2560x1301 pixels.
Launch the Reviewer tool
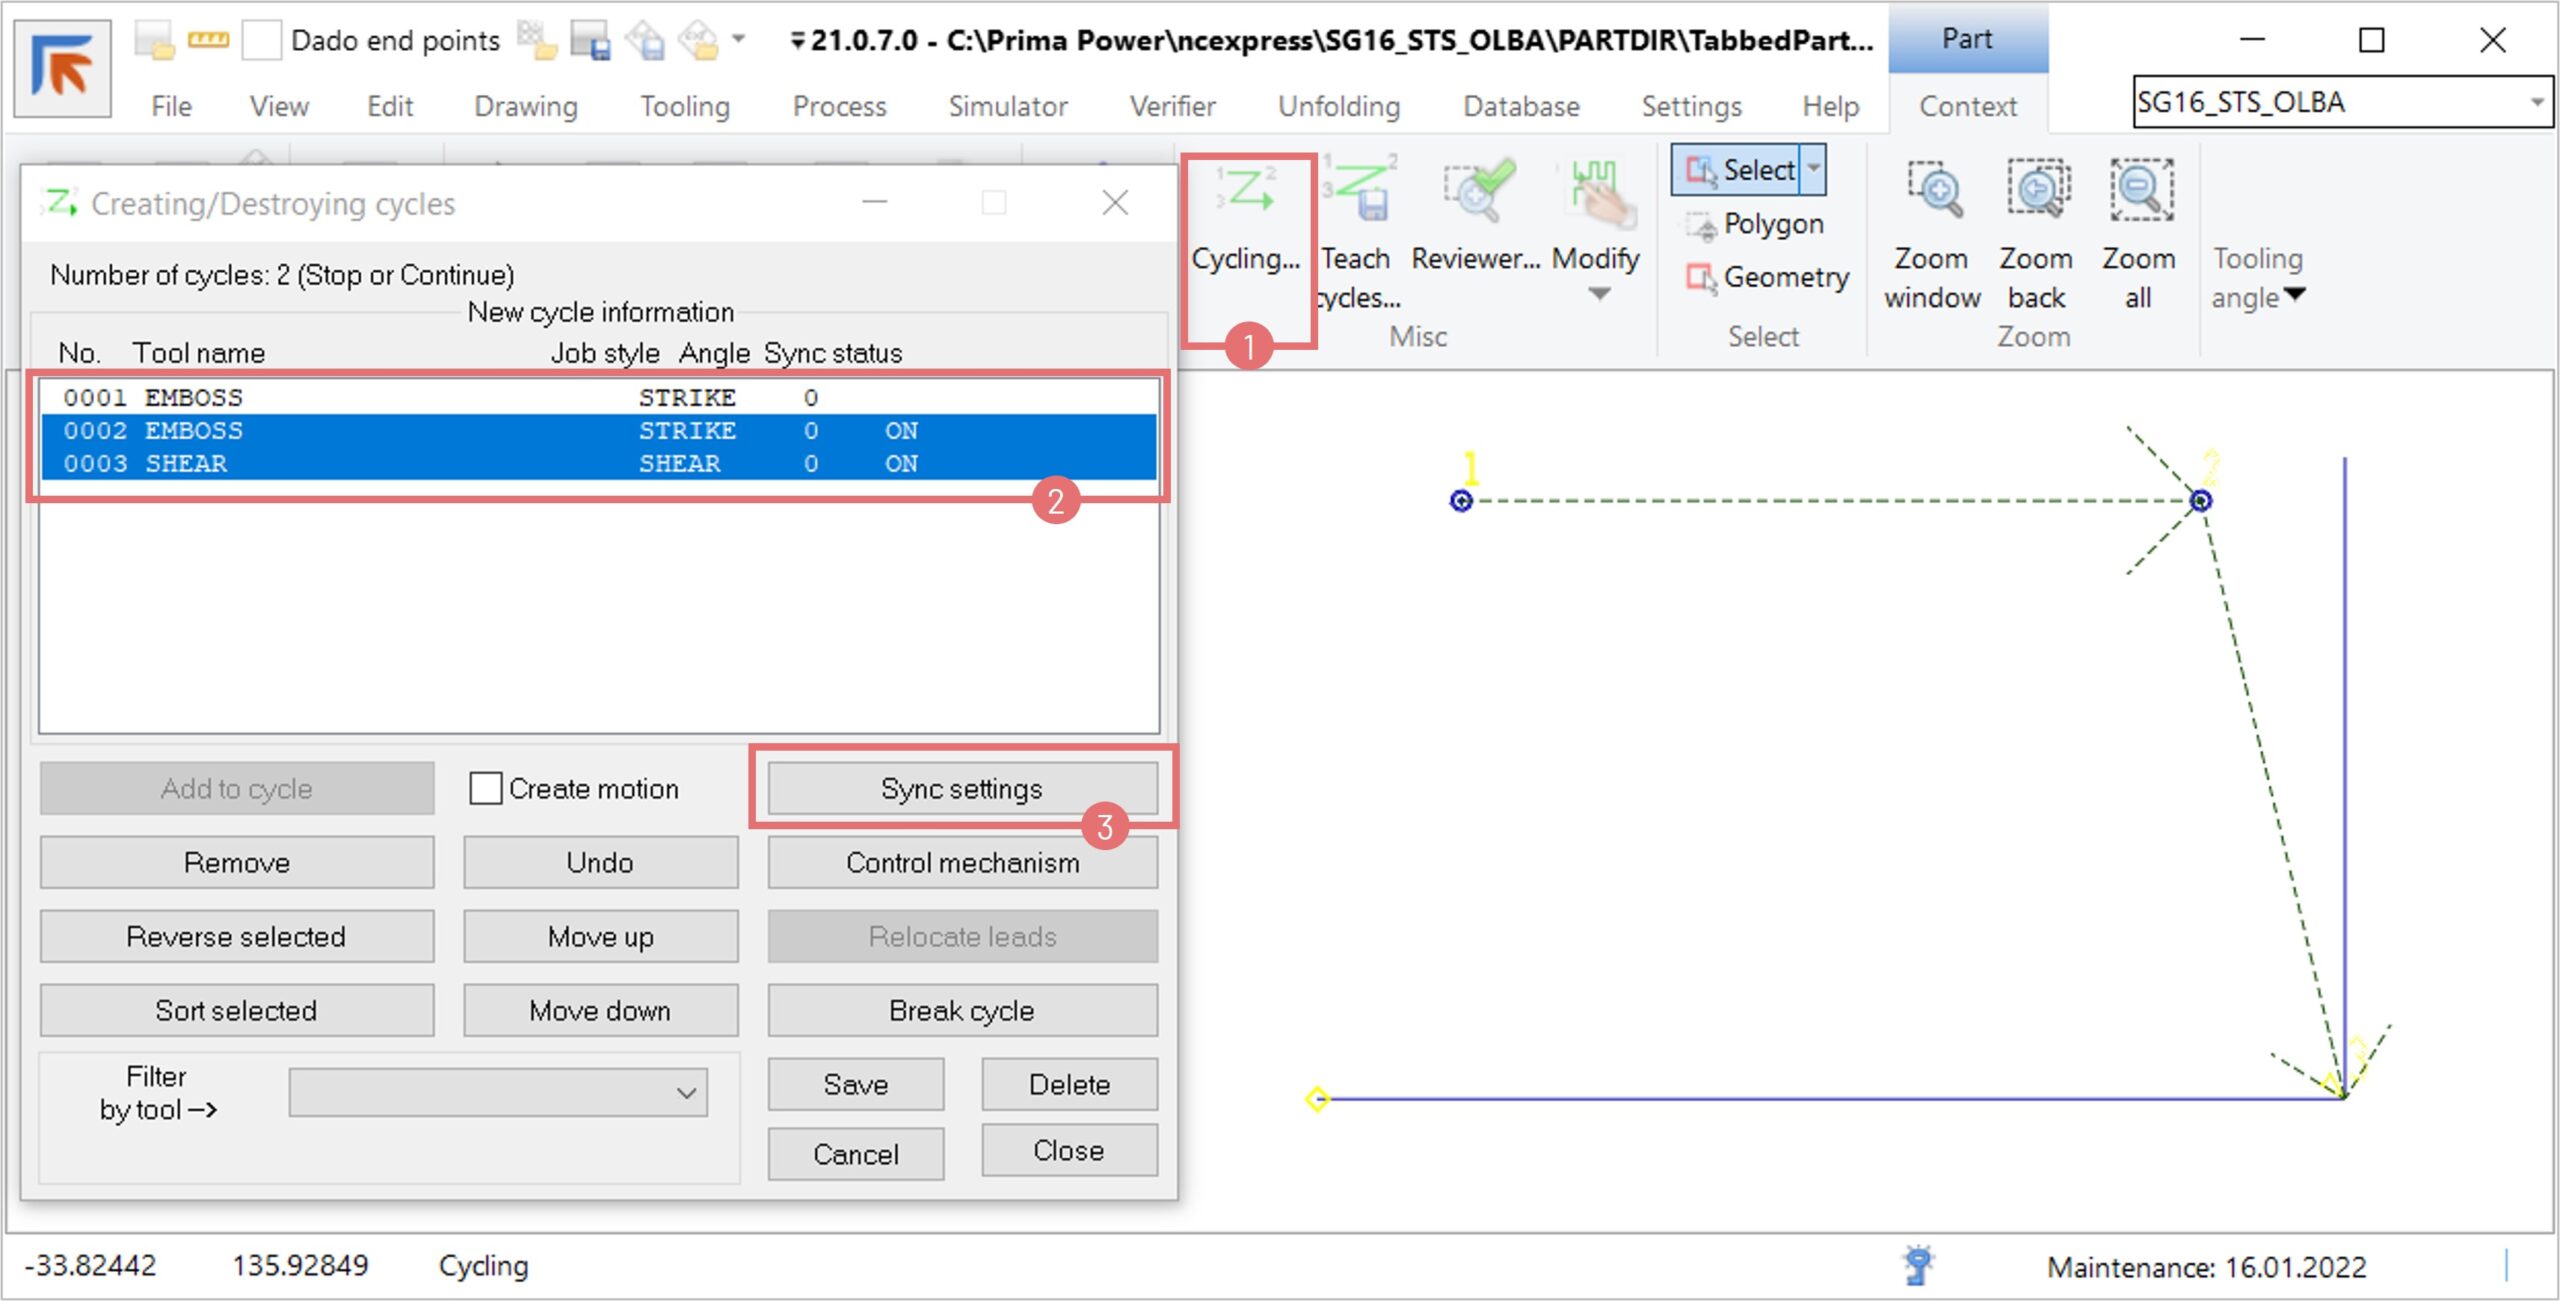pos(1477,190)
